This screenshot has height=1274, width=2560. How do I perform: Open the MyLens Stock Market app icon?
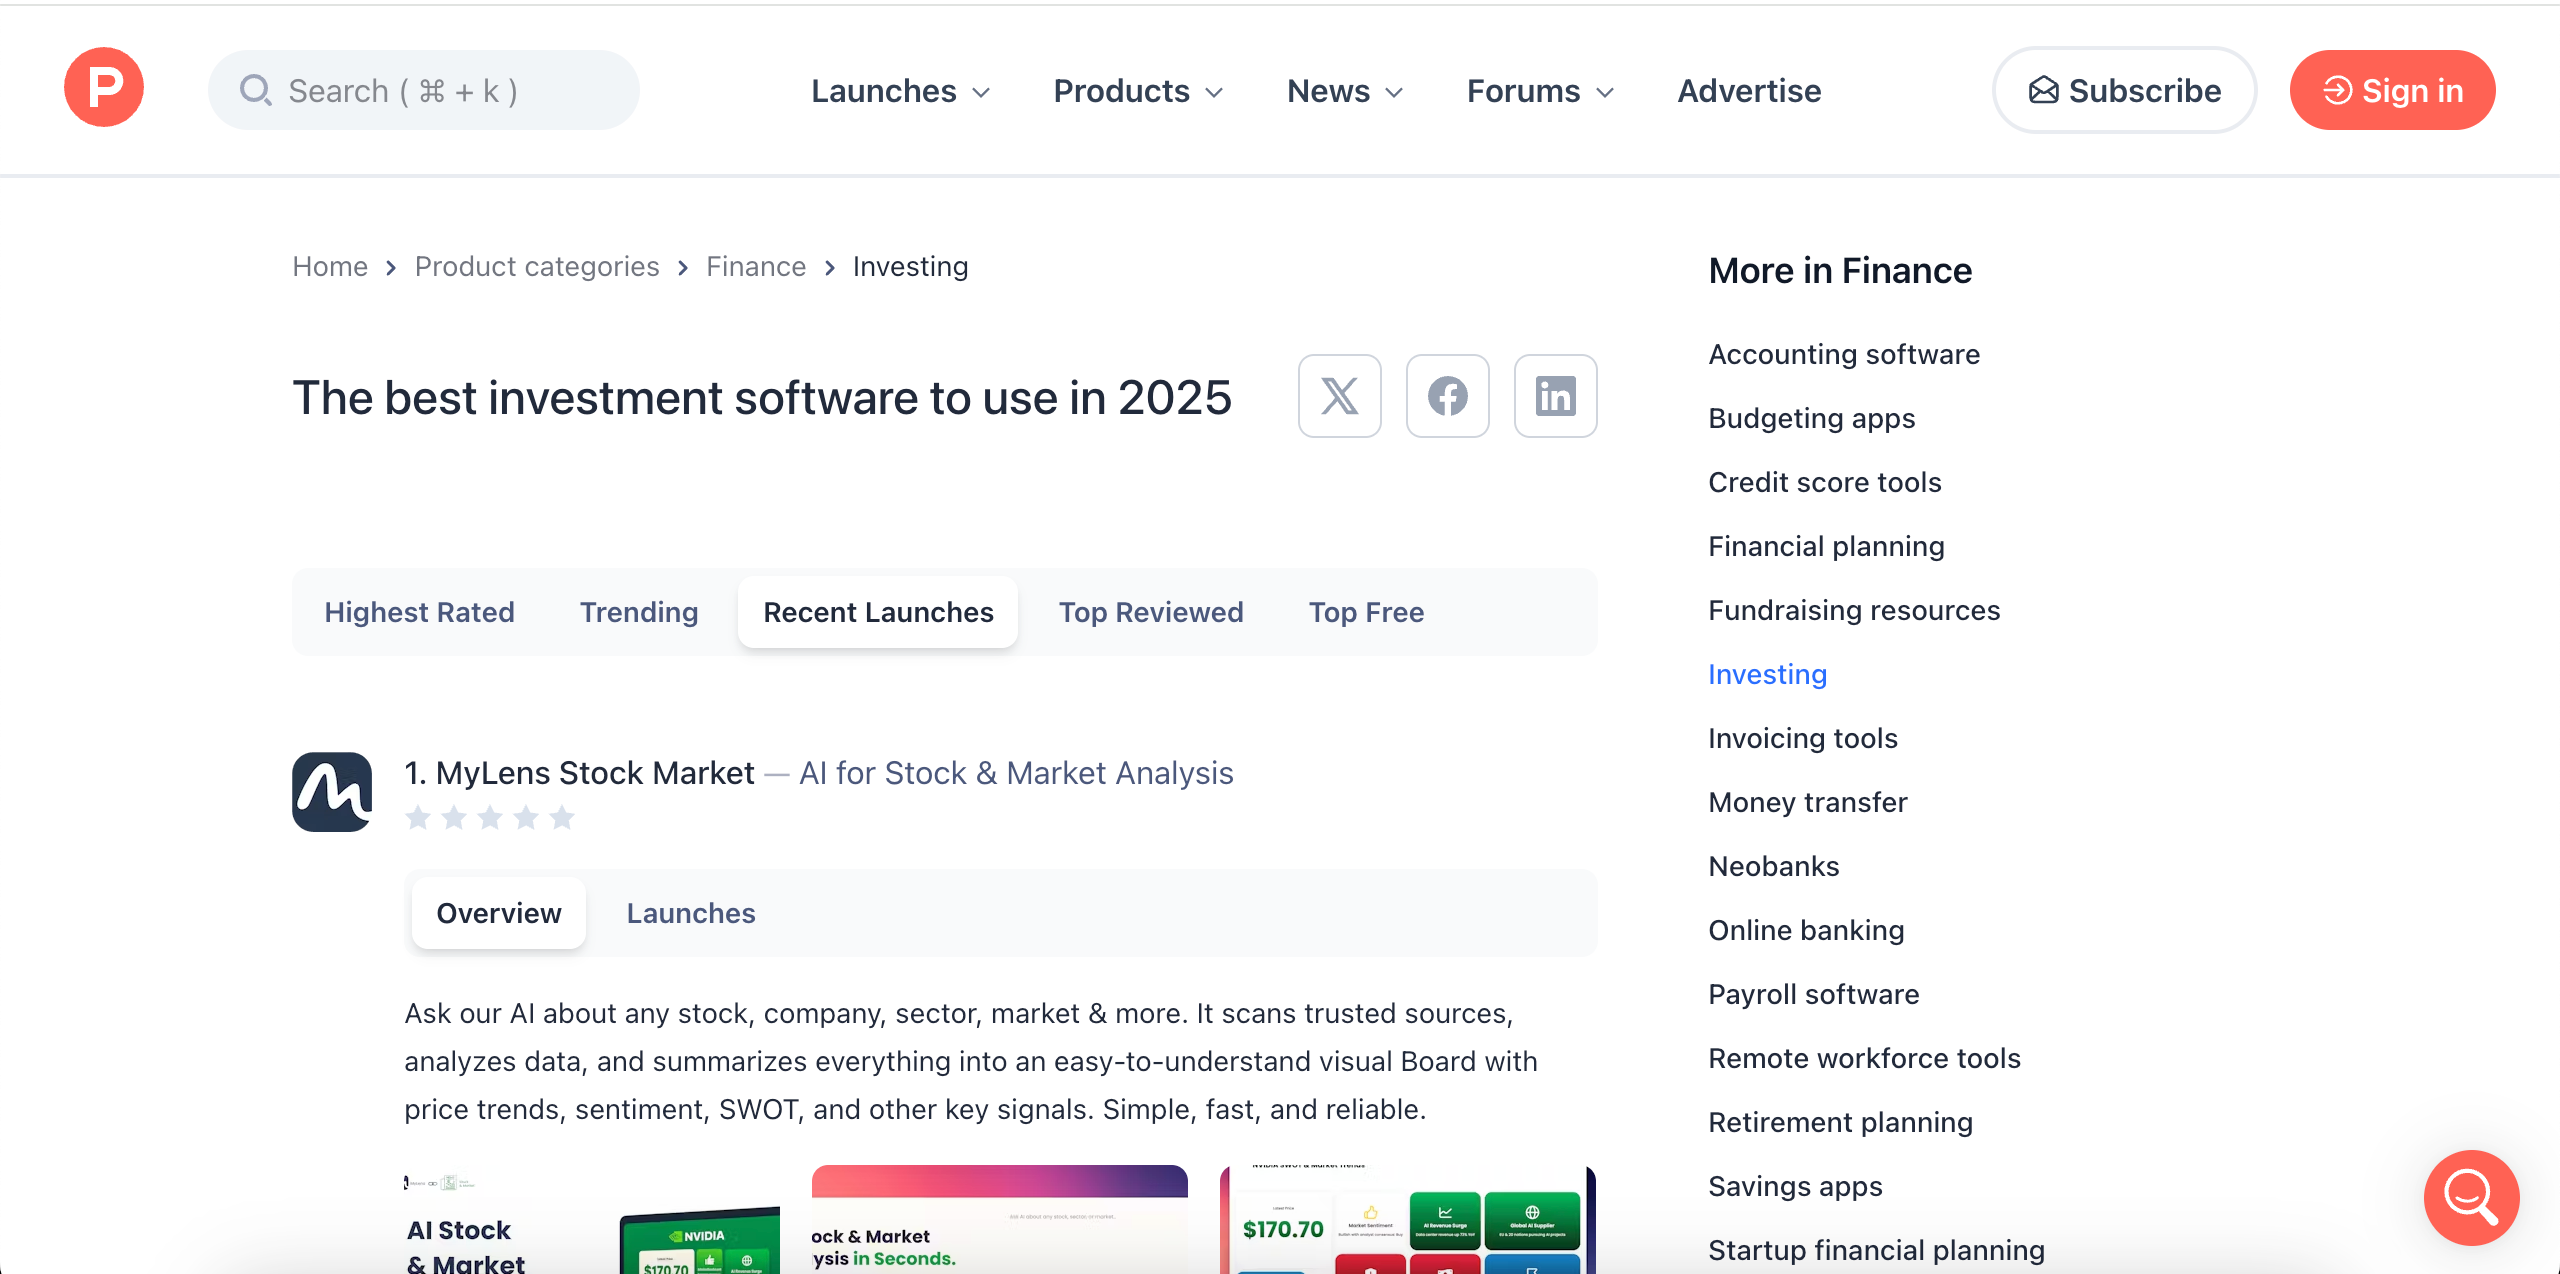point(332,791)
